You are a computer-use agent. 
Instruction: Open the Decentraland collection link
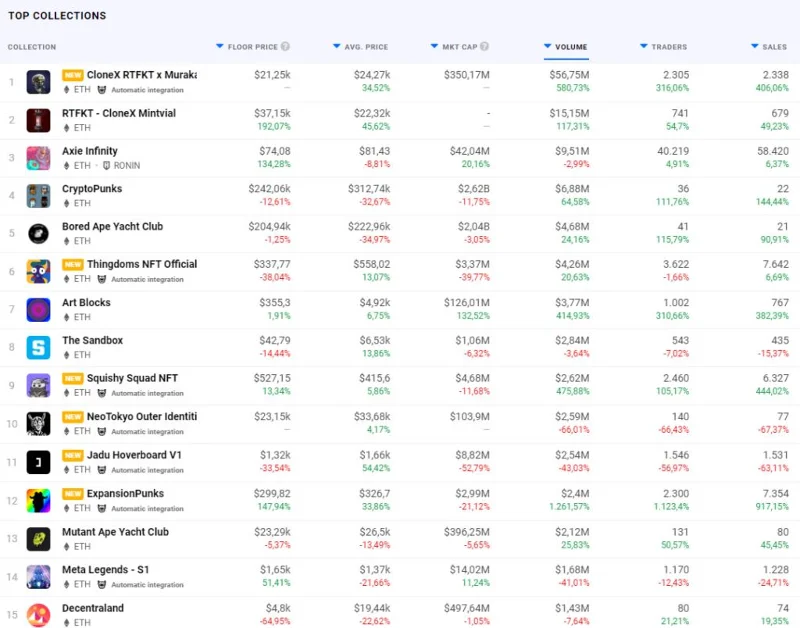(x=93, y=608)
